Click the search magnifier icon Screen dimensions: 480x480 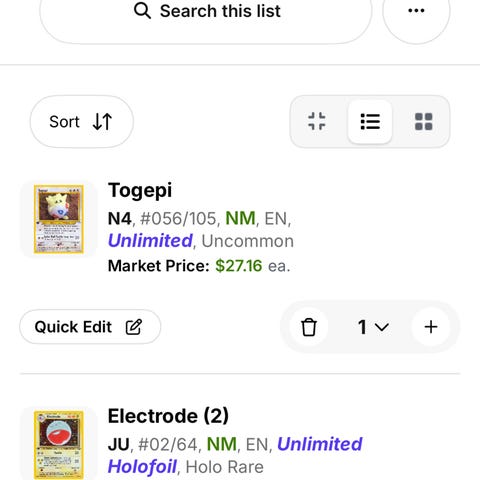[142, 10]
